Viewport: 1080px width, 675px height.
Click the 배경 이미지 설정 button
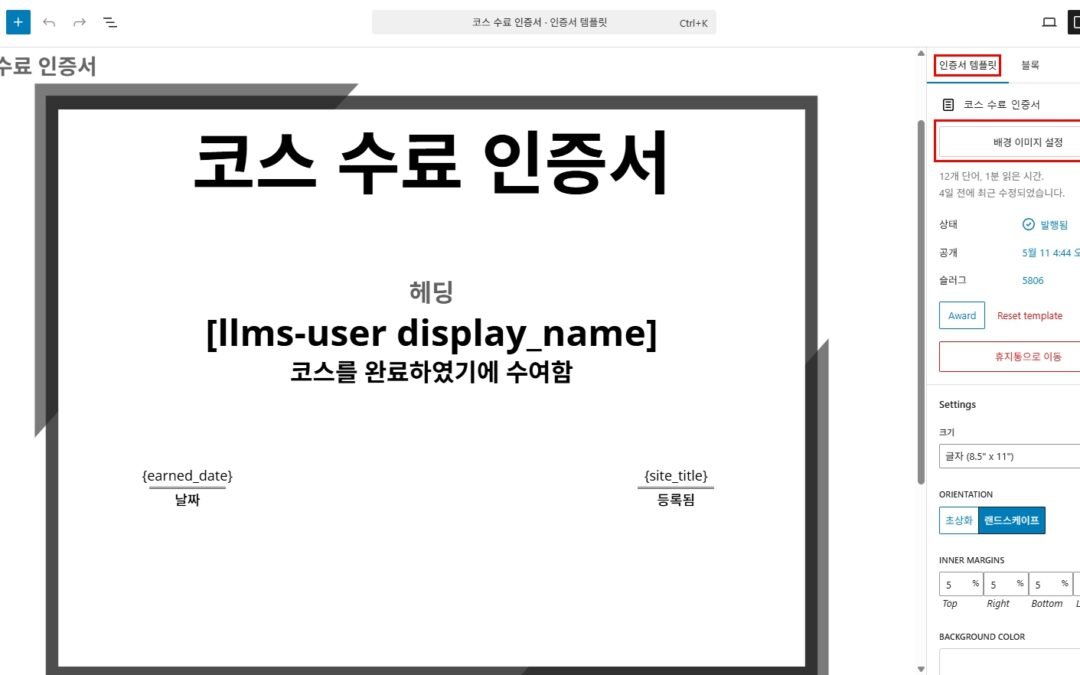(1010, 142)
